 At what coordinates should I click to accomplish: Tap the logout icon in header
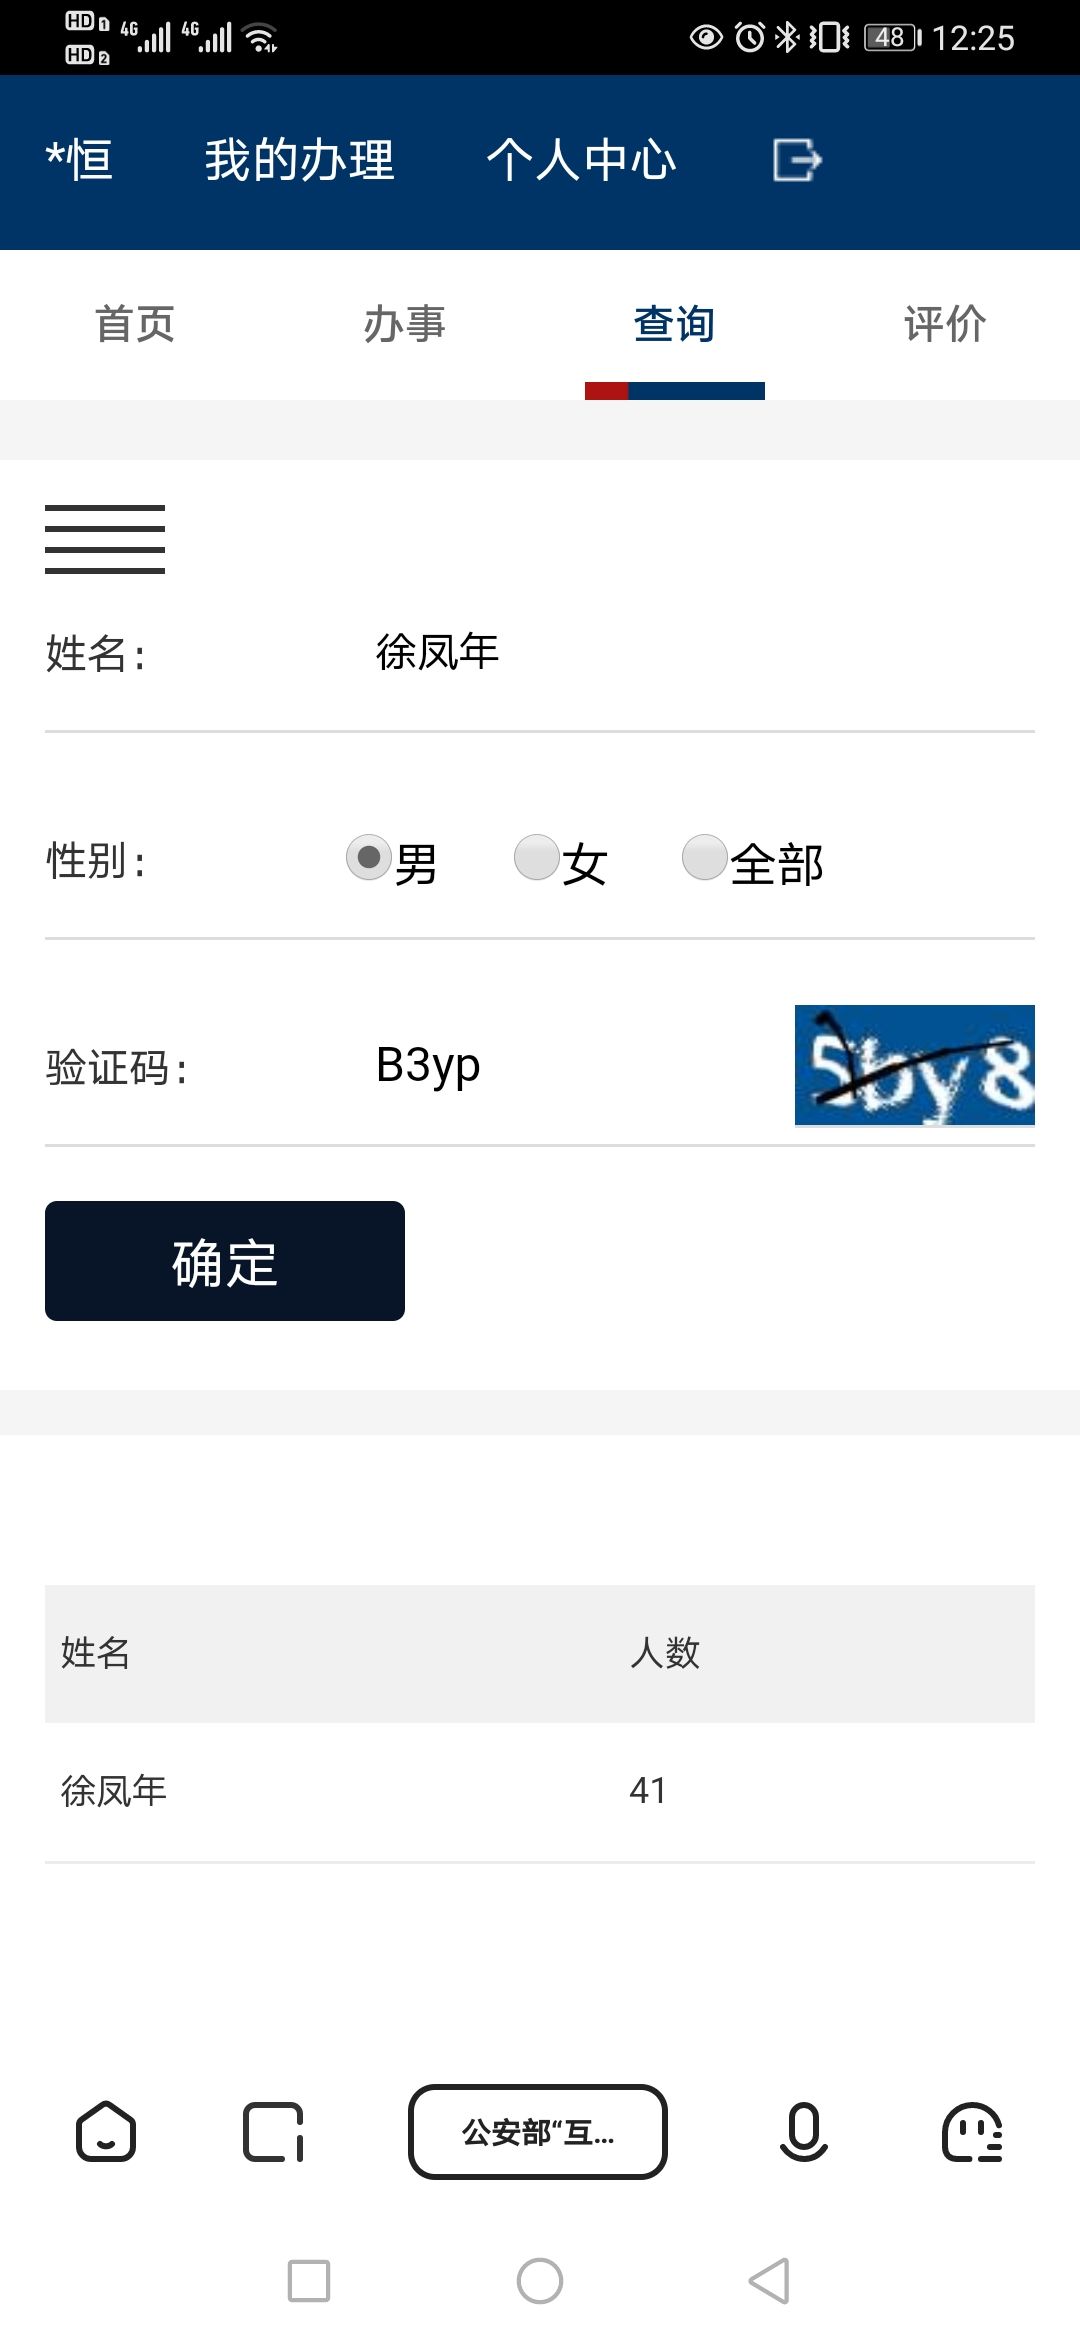coord(797,160)
